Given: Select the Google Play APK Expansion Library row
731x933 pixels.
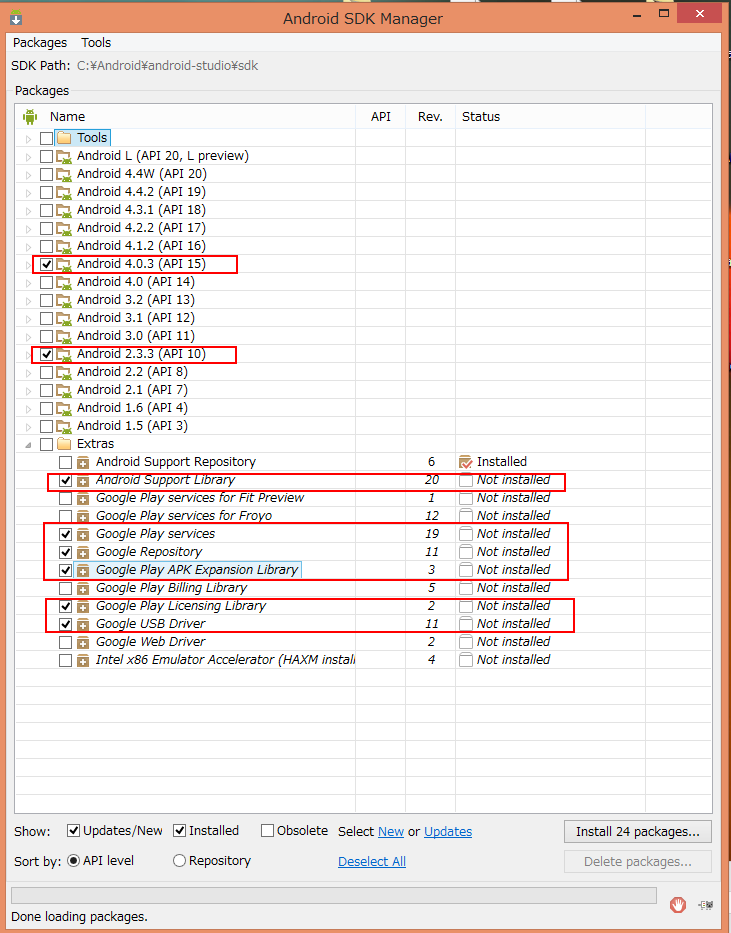Looking at the screenshot, I should coord(197,569).
